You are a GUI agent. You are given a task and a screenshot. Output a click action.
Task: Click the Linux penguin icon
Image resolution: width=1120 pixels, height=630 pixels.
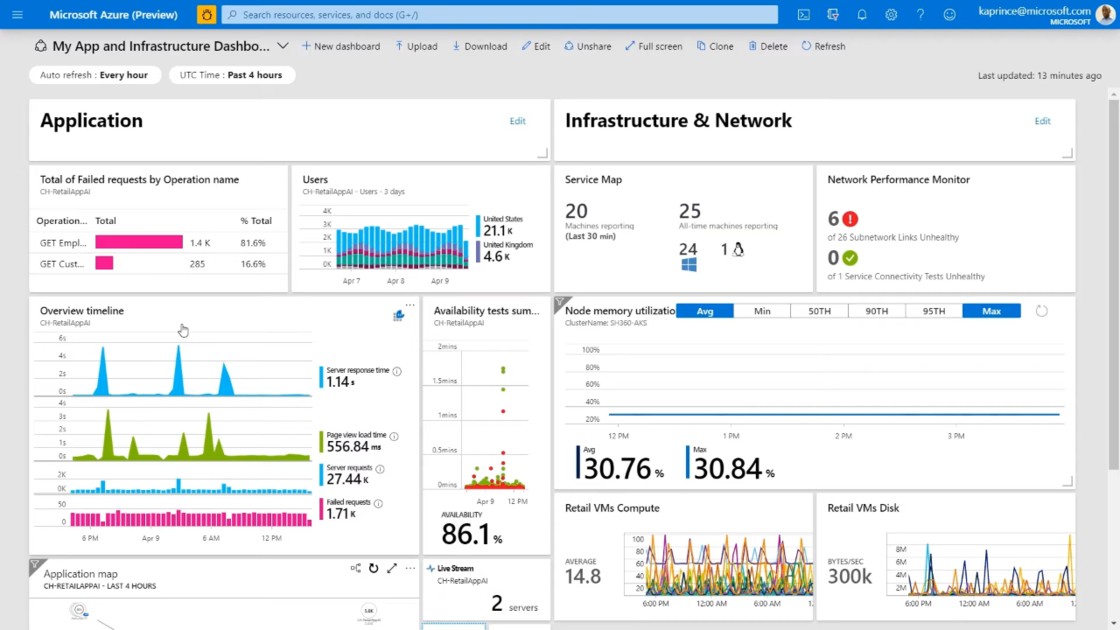click(x=739, y=249)
